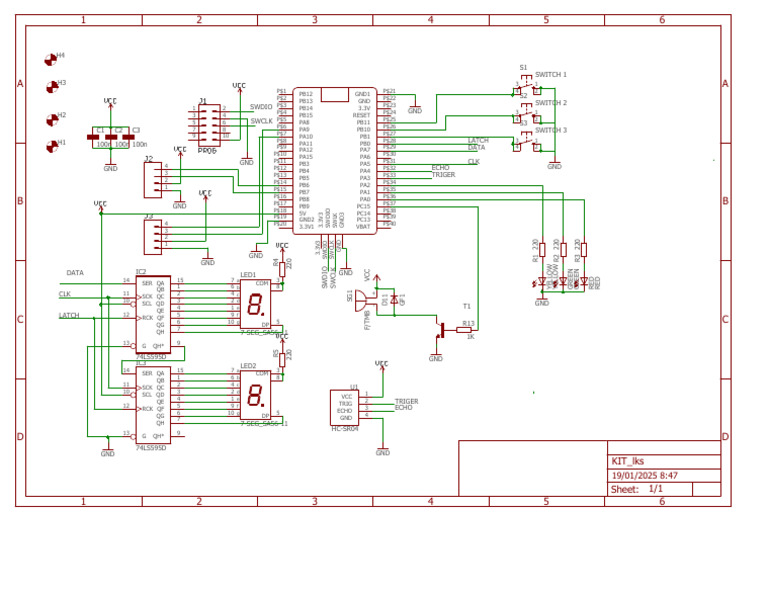The image size is (768, 594).
Task: Click the GND symbol below capacitors C1-C3
Action: click(x=111, y=167)
